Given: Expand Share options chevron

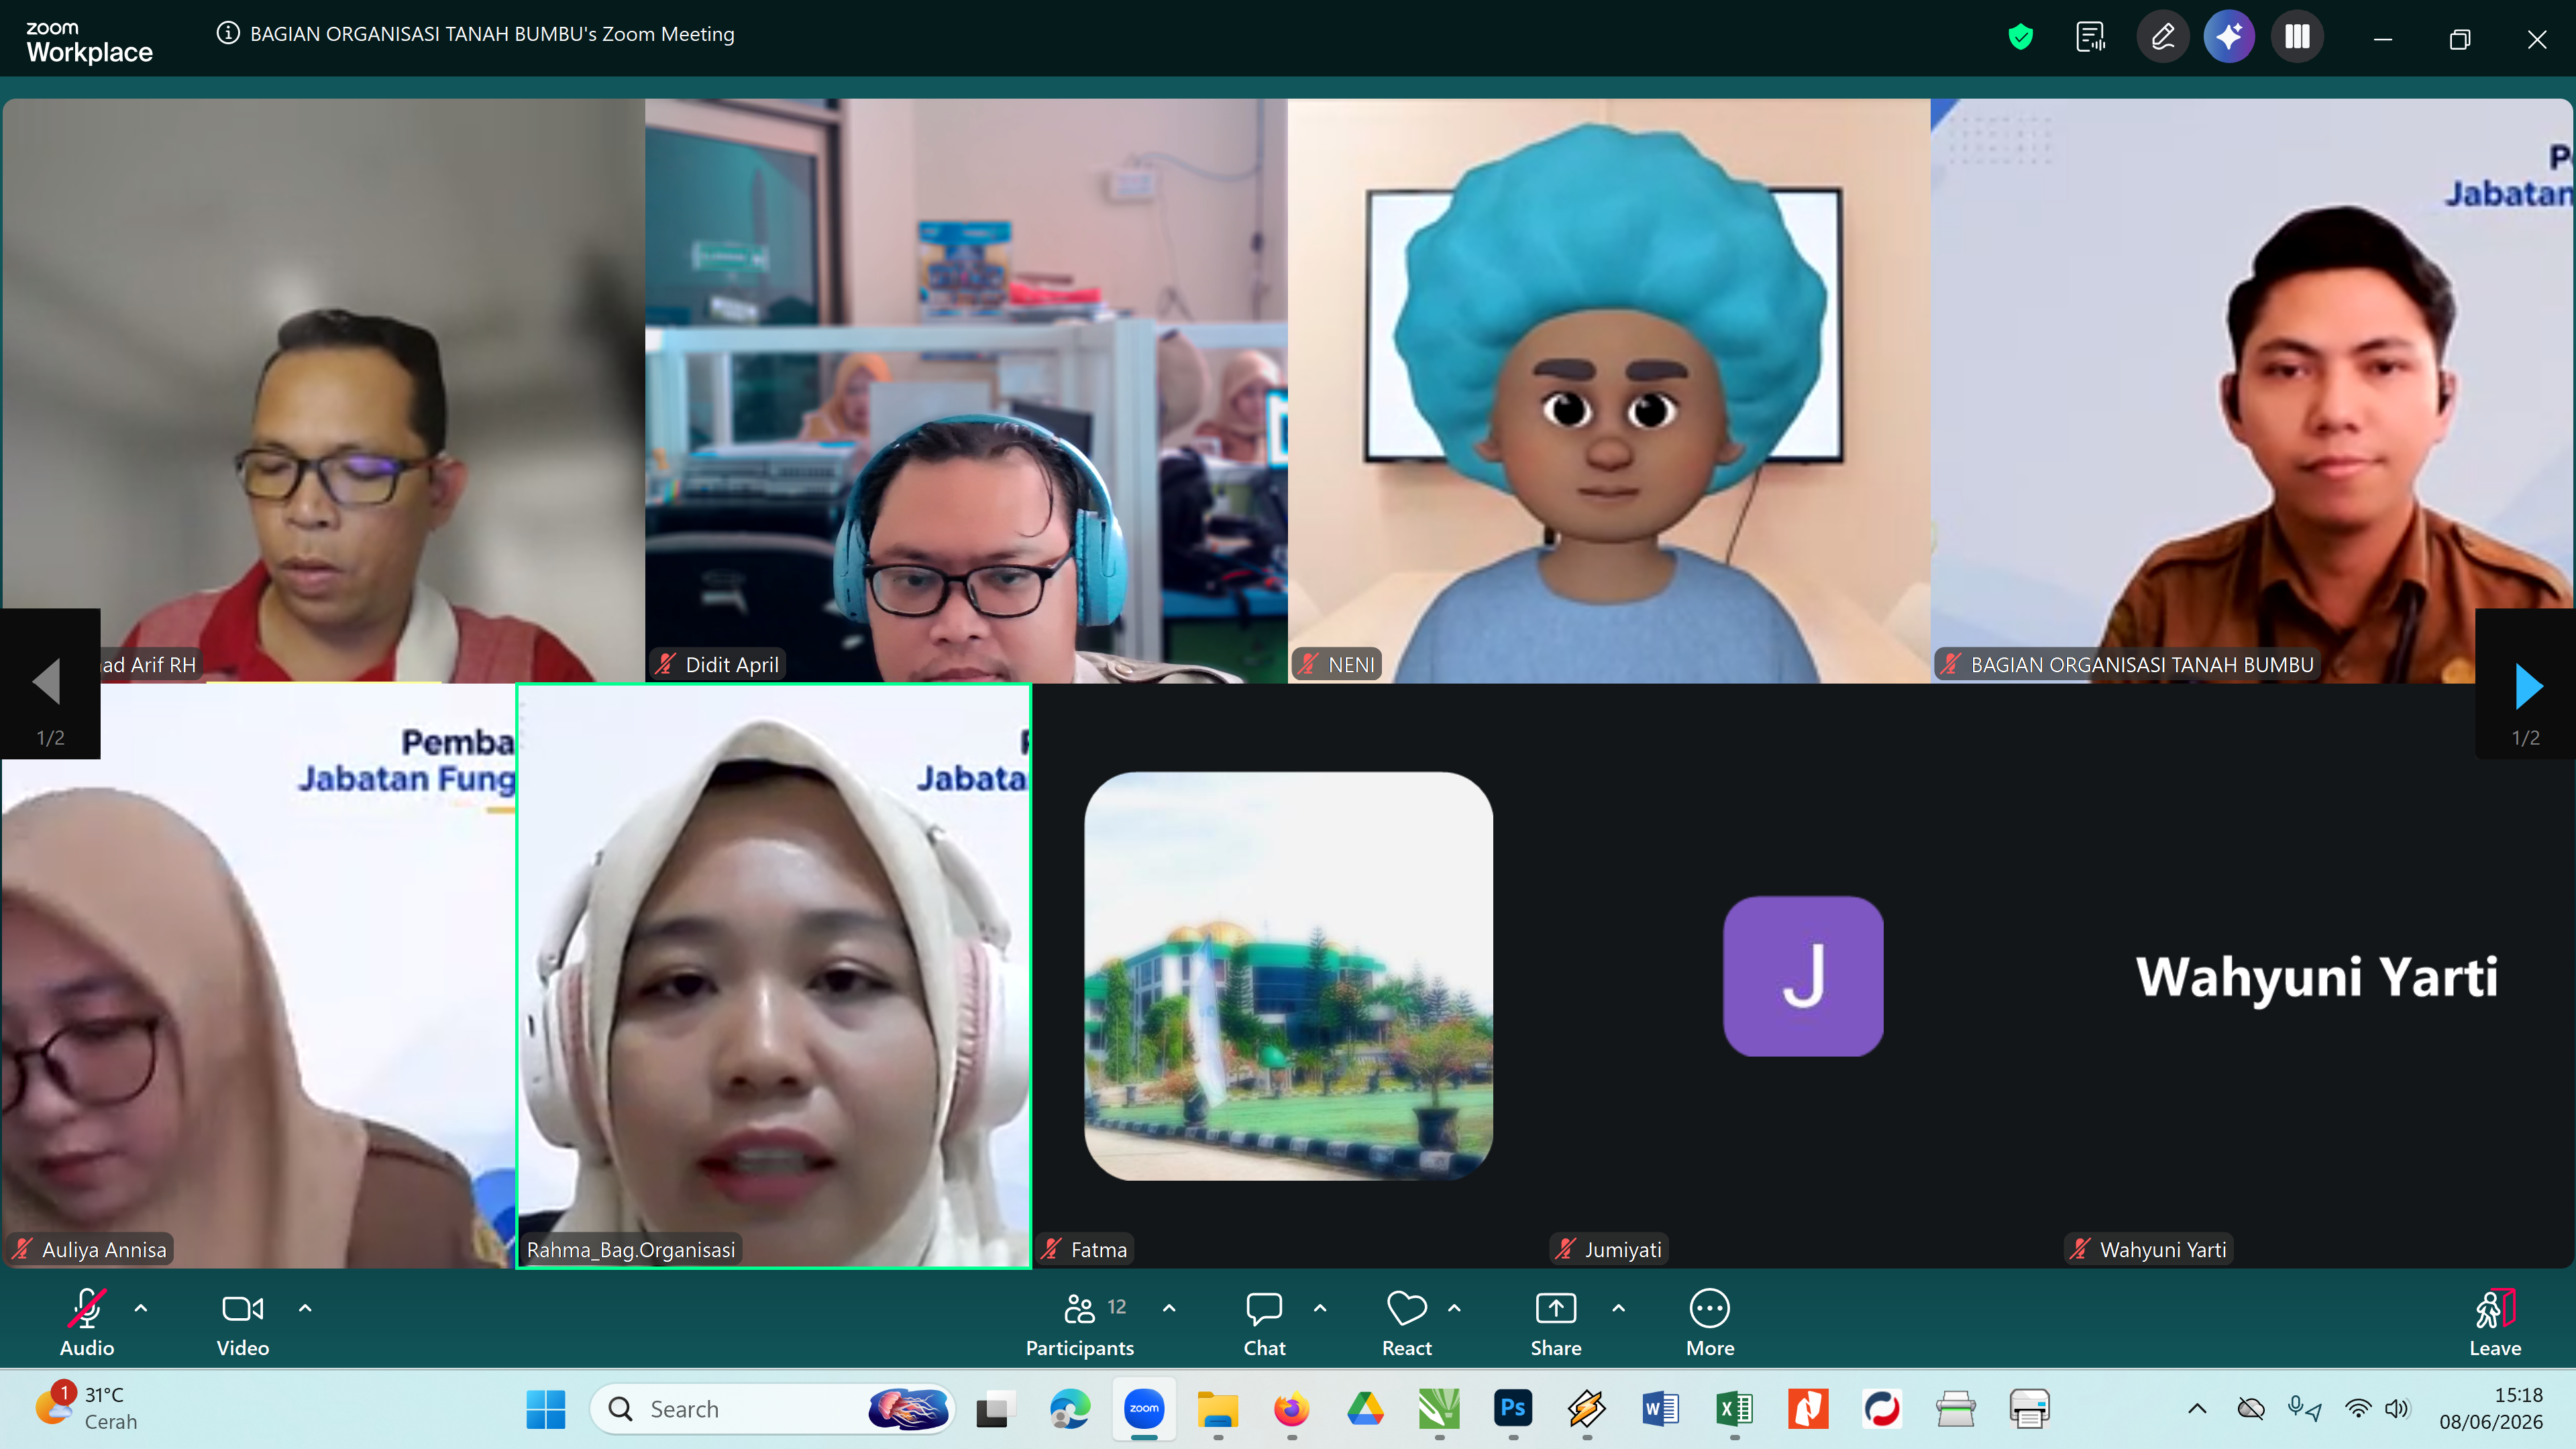Looking at the screenshot, I should [x=1619, y=1308].
